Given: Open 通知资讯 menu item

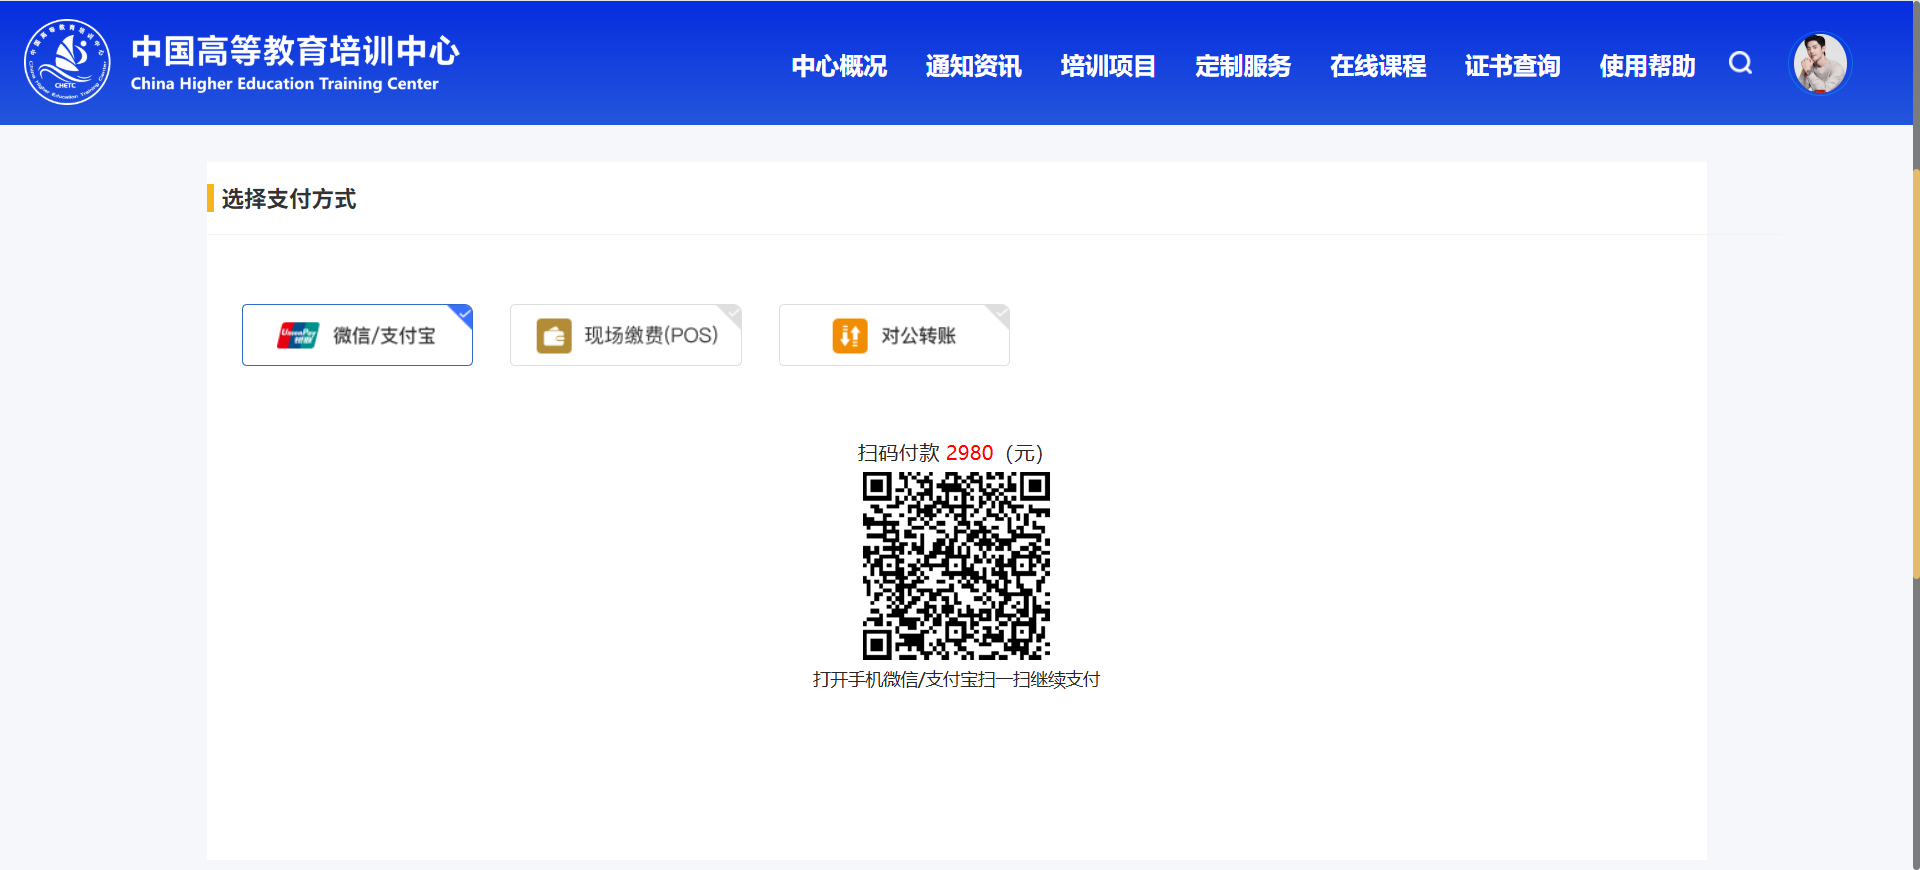Looking at the screenshot, I should 974,66.
